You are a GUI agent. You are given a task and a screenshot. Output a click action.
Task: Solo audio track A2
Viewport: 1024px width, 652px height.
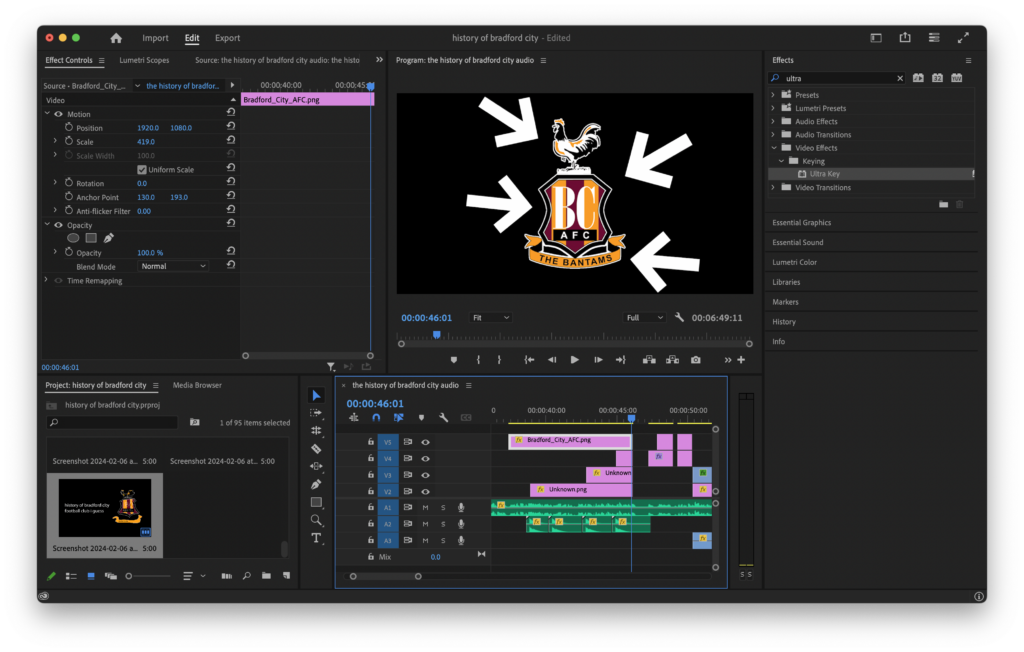click(443, 524)
